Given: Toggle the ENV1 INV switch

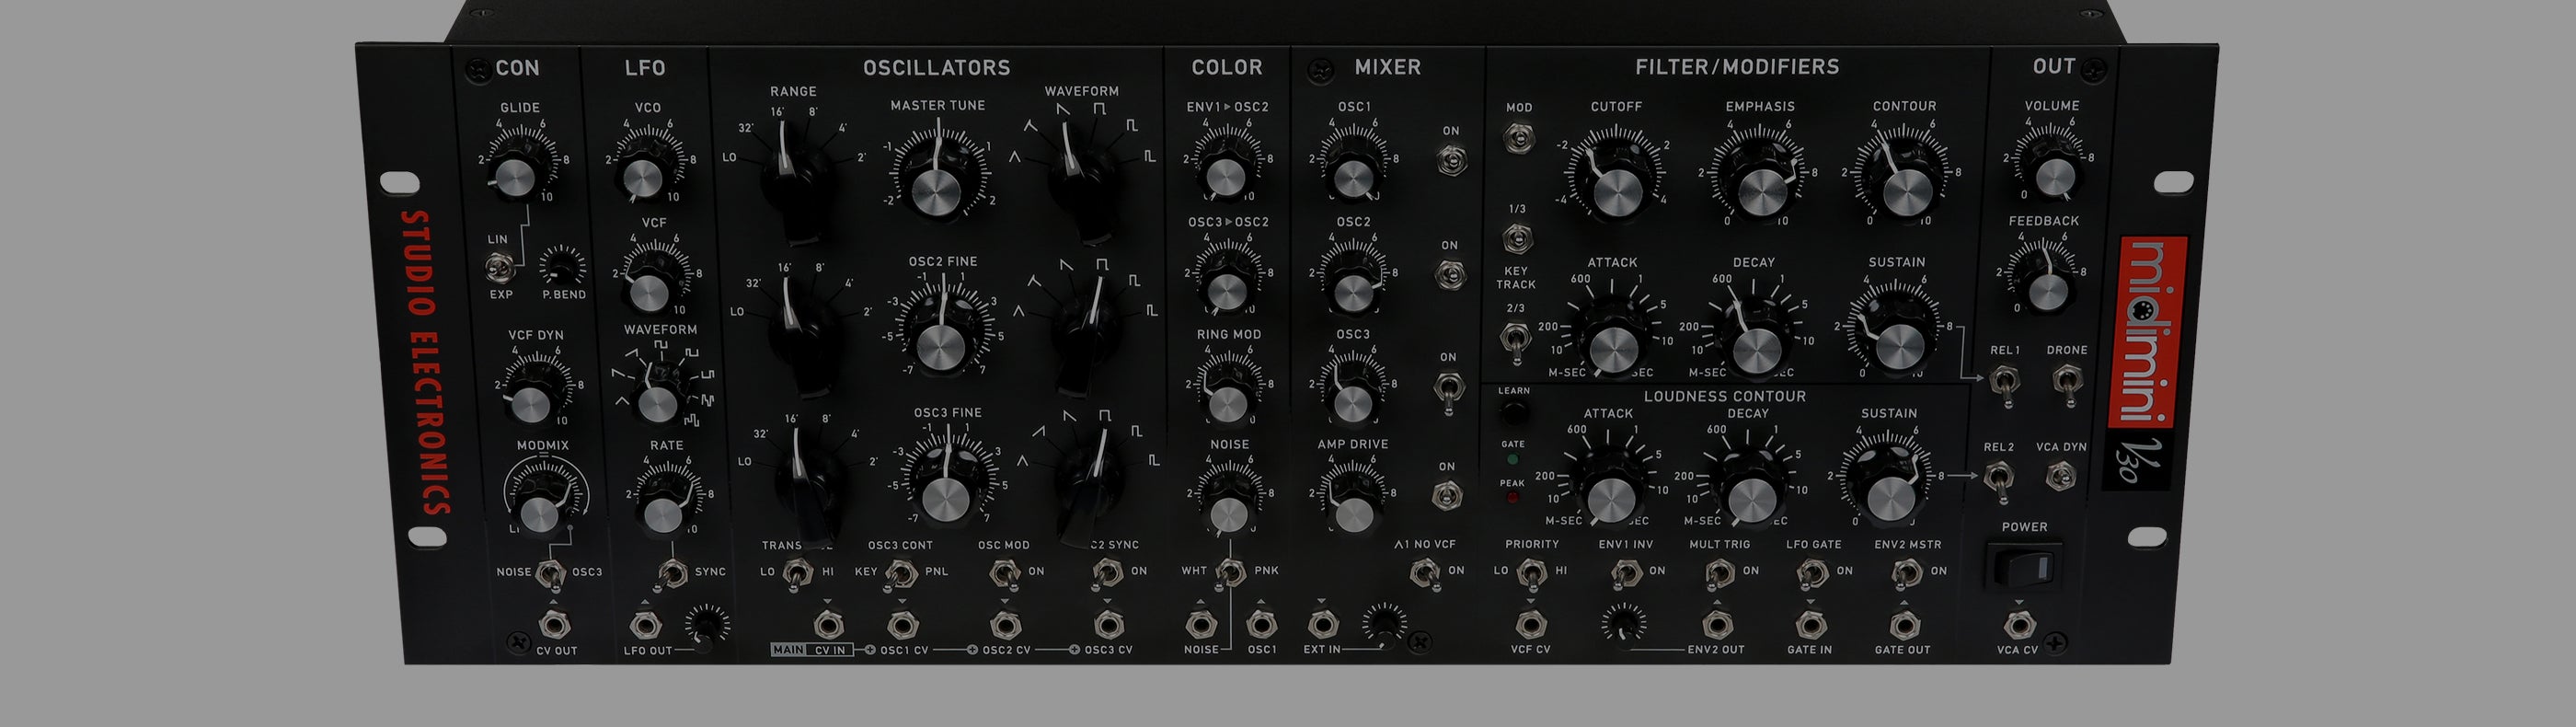Looking at the screenshot, I should (1625, 574).
